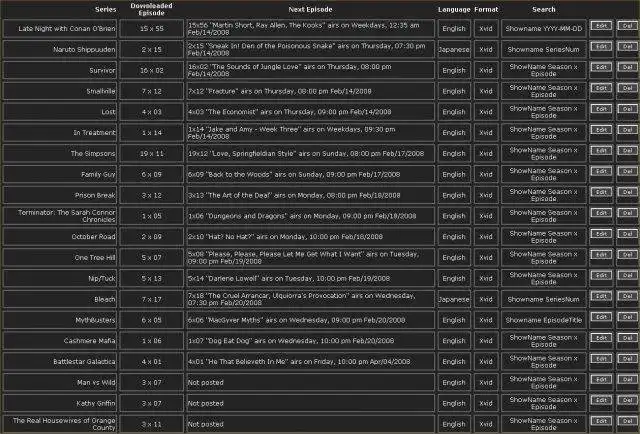Edit the Naruto Shippuuden entry

(x=601, y=47)
